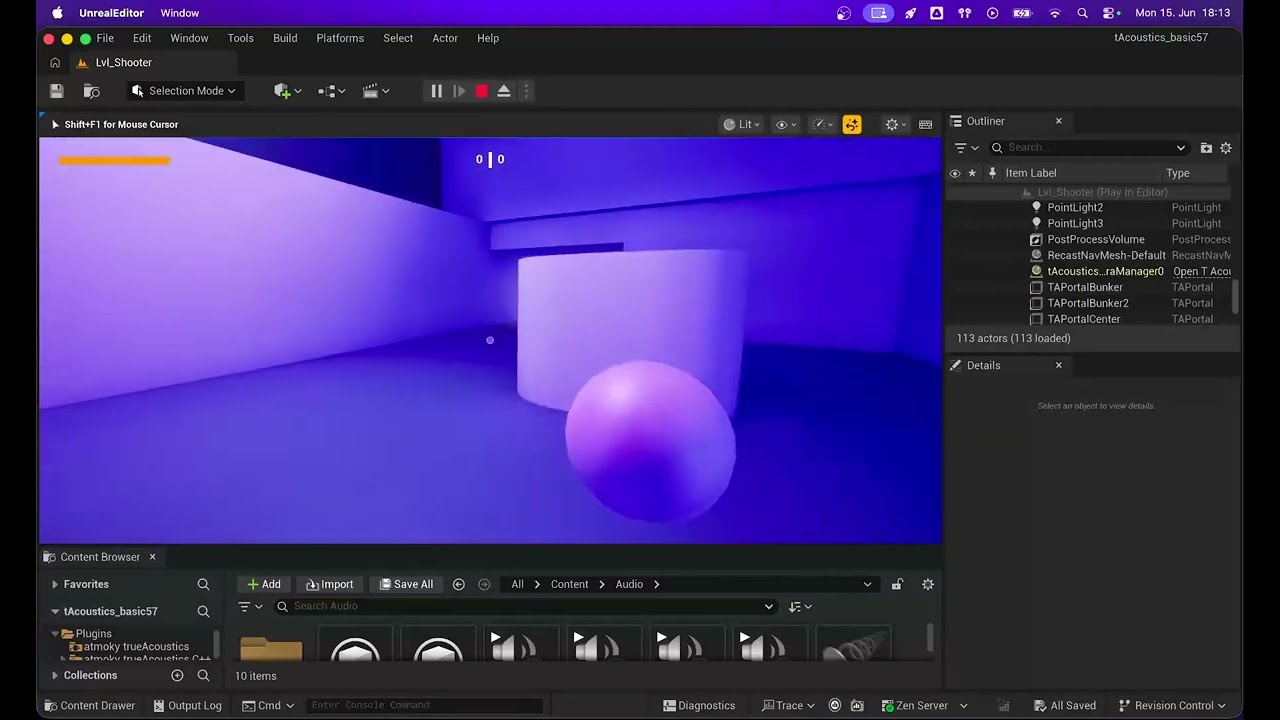Open the Platforms menu
Viewport: 1280px width, 720px height.
pyautogui.click(x=340, y=38)
